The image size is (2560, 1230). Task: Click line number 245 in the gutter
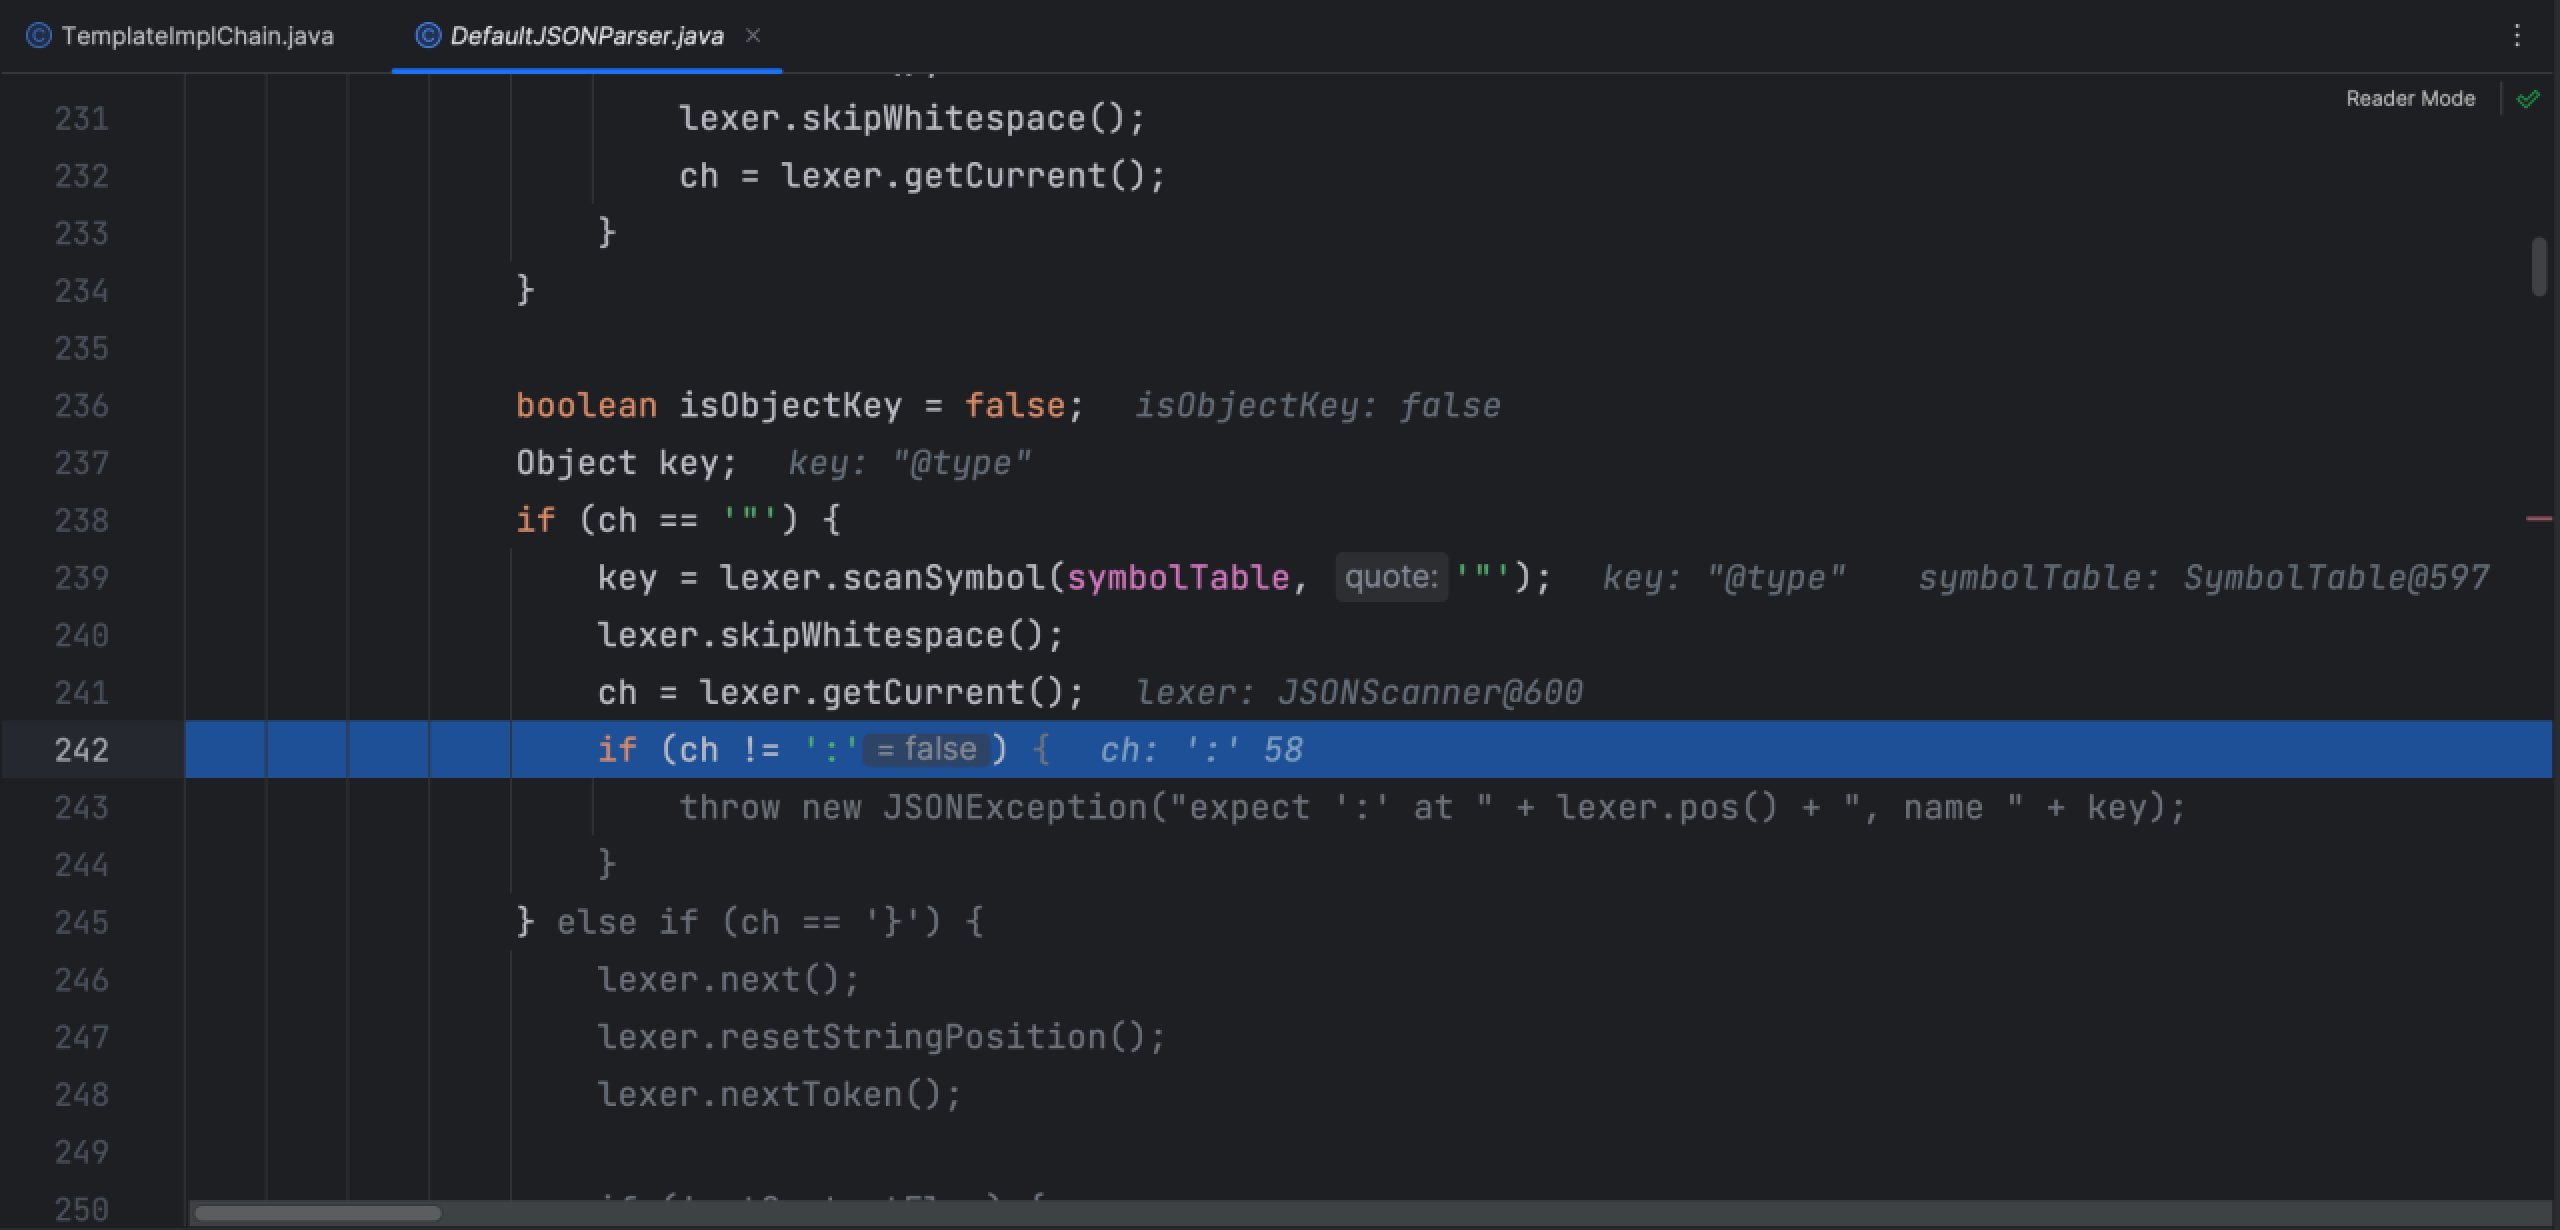pos(81,922)
